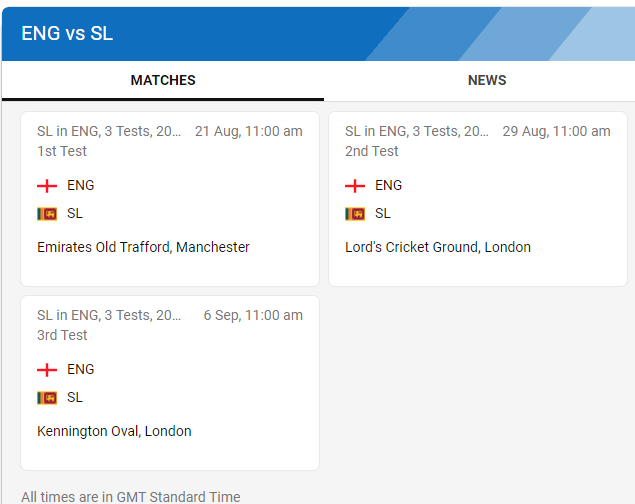Click the ENG vs SL header title
Image resolution: width=635 pixels, height=504 pixels.
click(67, 33)
